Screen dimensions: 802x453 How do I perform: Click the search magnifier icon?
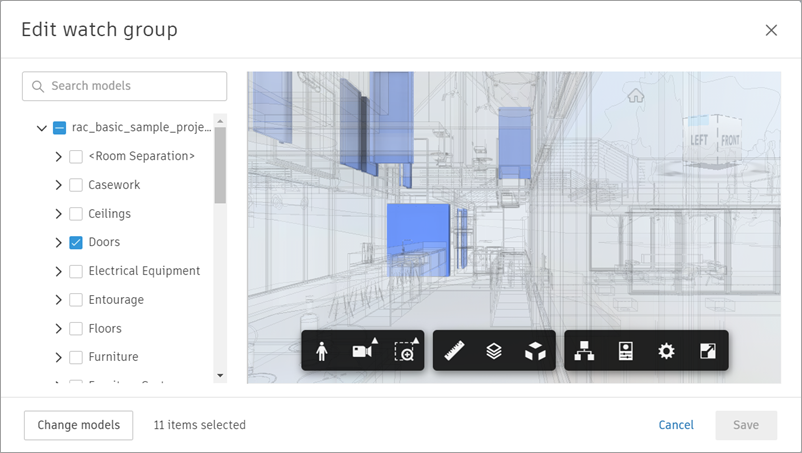coord(38,86)
